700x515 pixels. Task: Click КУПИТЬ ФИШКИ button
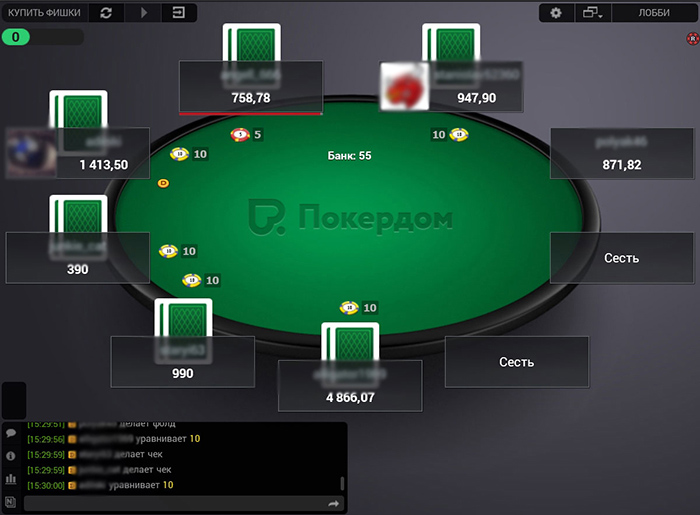[45, 12]
